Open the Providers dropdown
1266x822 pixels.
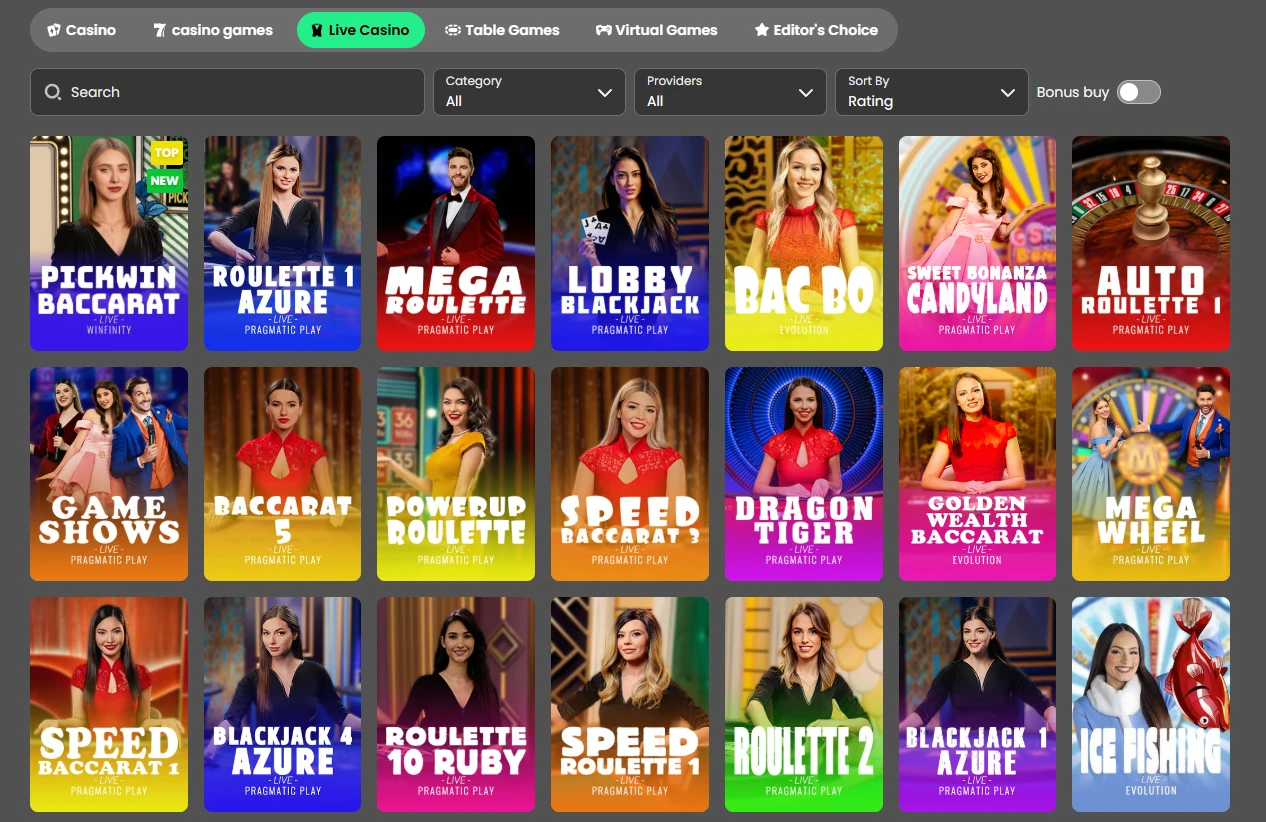pyautogui.click(x=730, y=92)
